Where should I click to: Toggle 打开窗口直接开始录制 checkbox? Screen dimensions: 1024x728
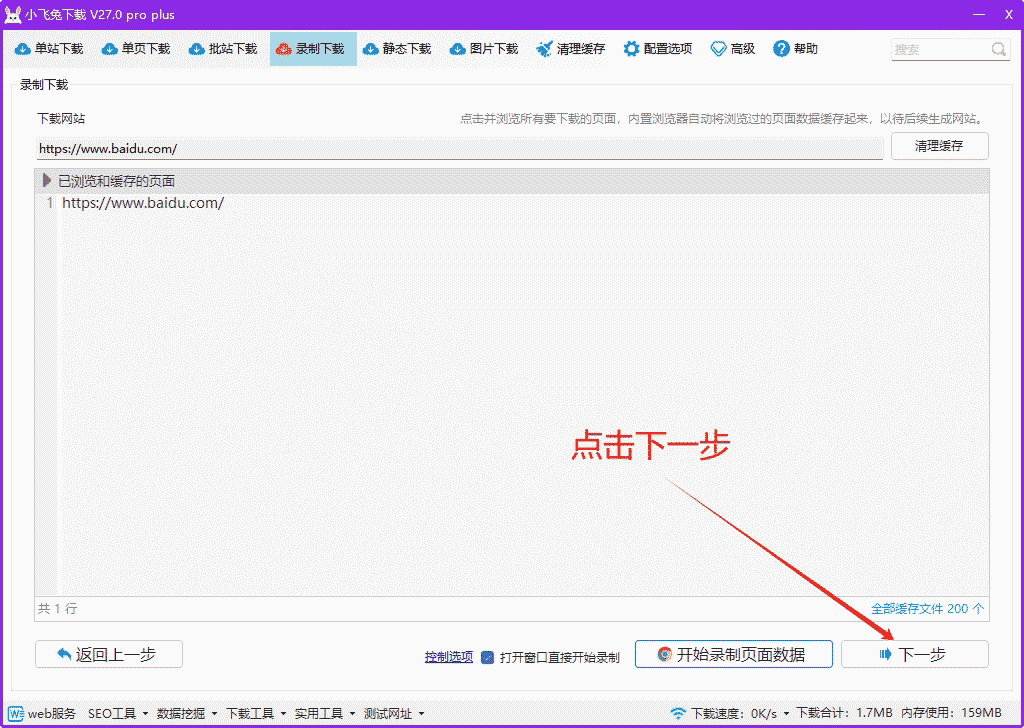tap(487, 657)
